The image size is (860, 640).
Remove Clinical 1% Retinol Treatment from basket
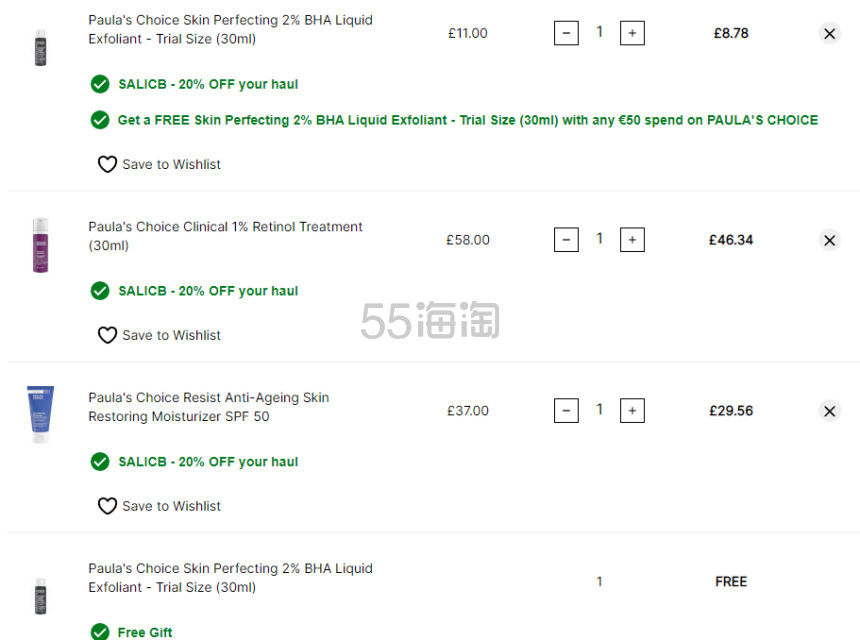pos(829,240)
